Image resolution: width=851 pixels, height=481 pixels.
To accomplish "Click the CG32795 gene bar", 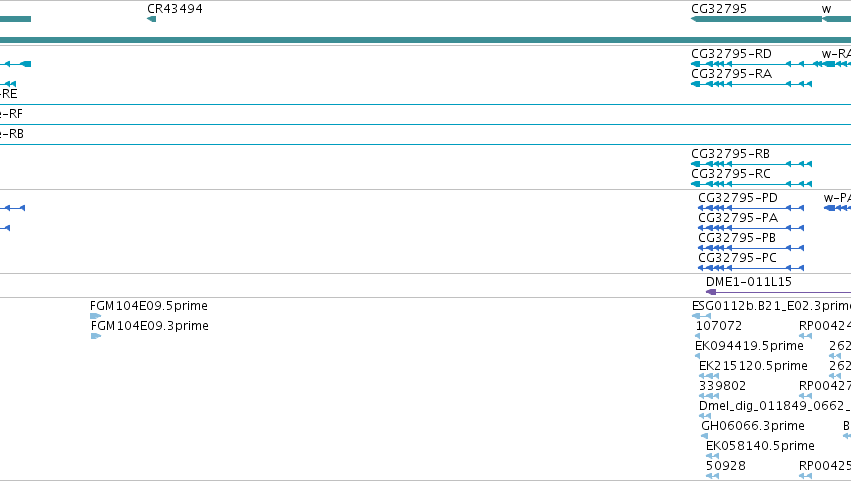I will coord(756,19).
